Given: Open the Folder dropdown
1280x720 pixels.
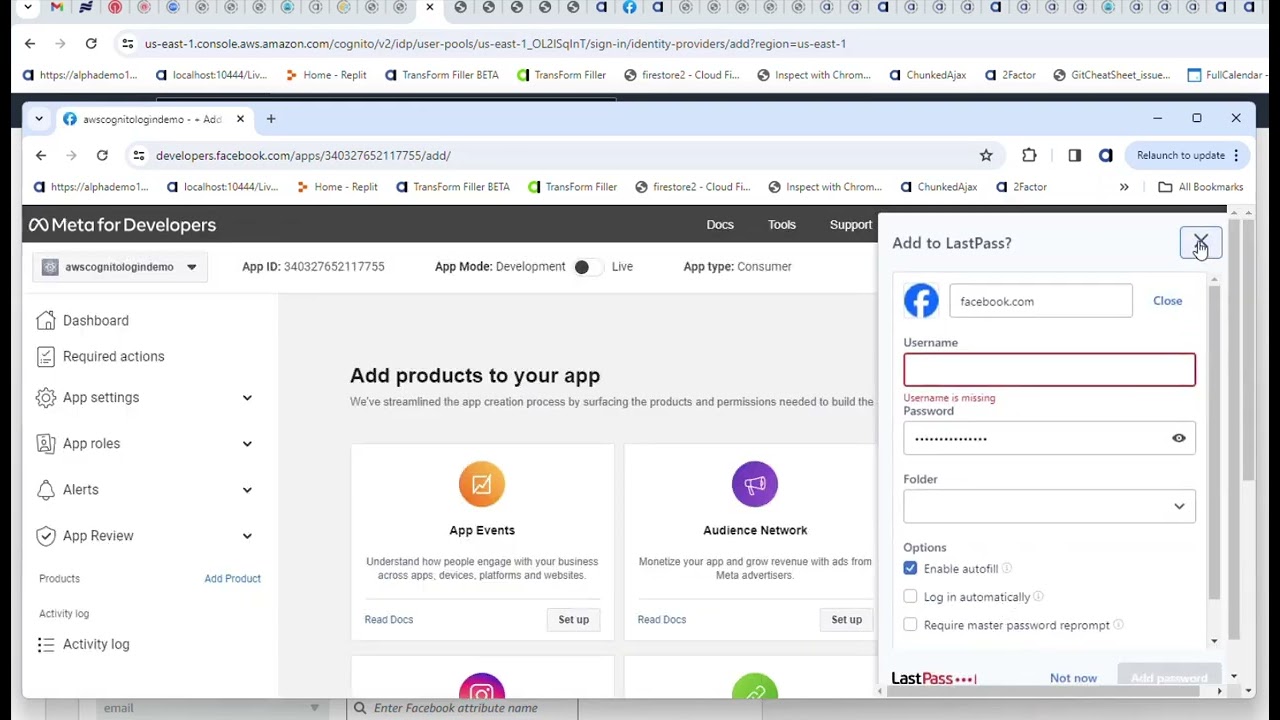Looking at the screenshot, I should (1049, 506).
